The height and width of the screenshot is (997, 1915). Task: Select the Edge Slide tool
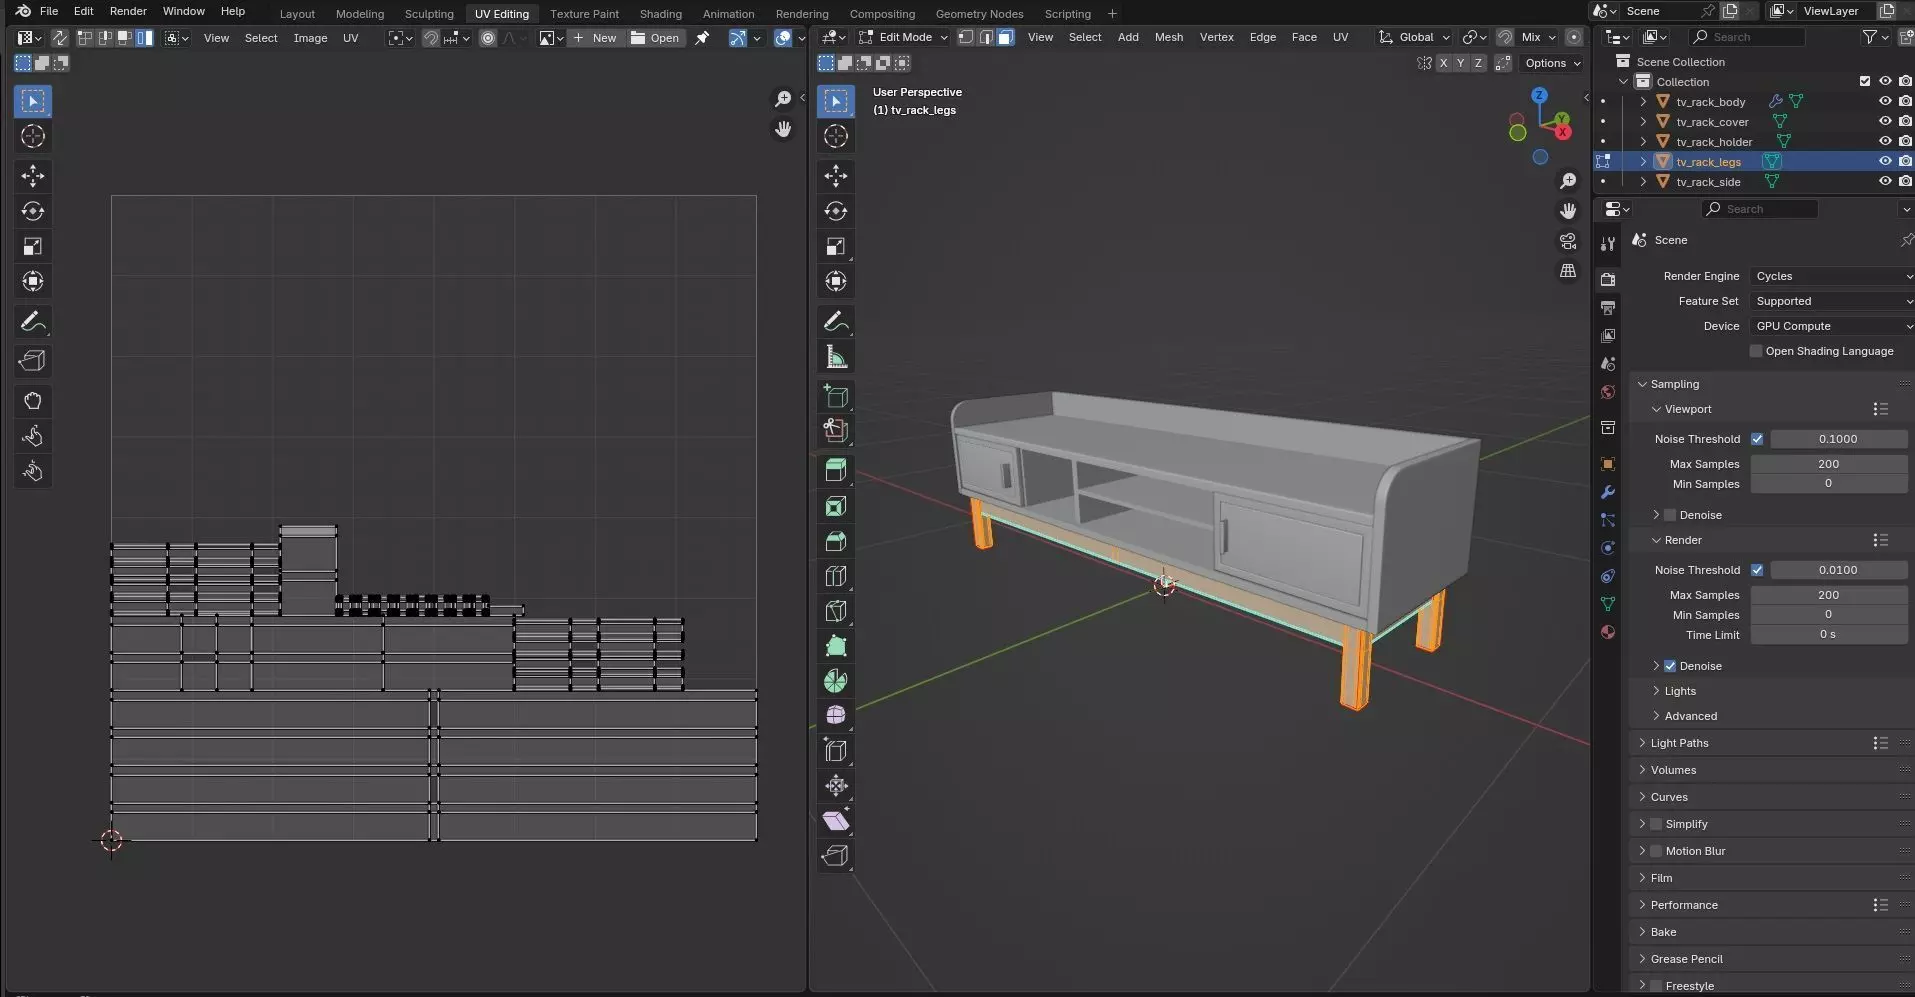836,751
